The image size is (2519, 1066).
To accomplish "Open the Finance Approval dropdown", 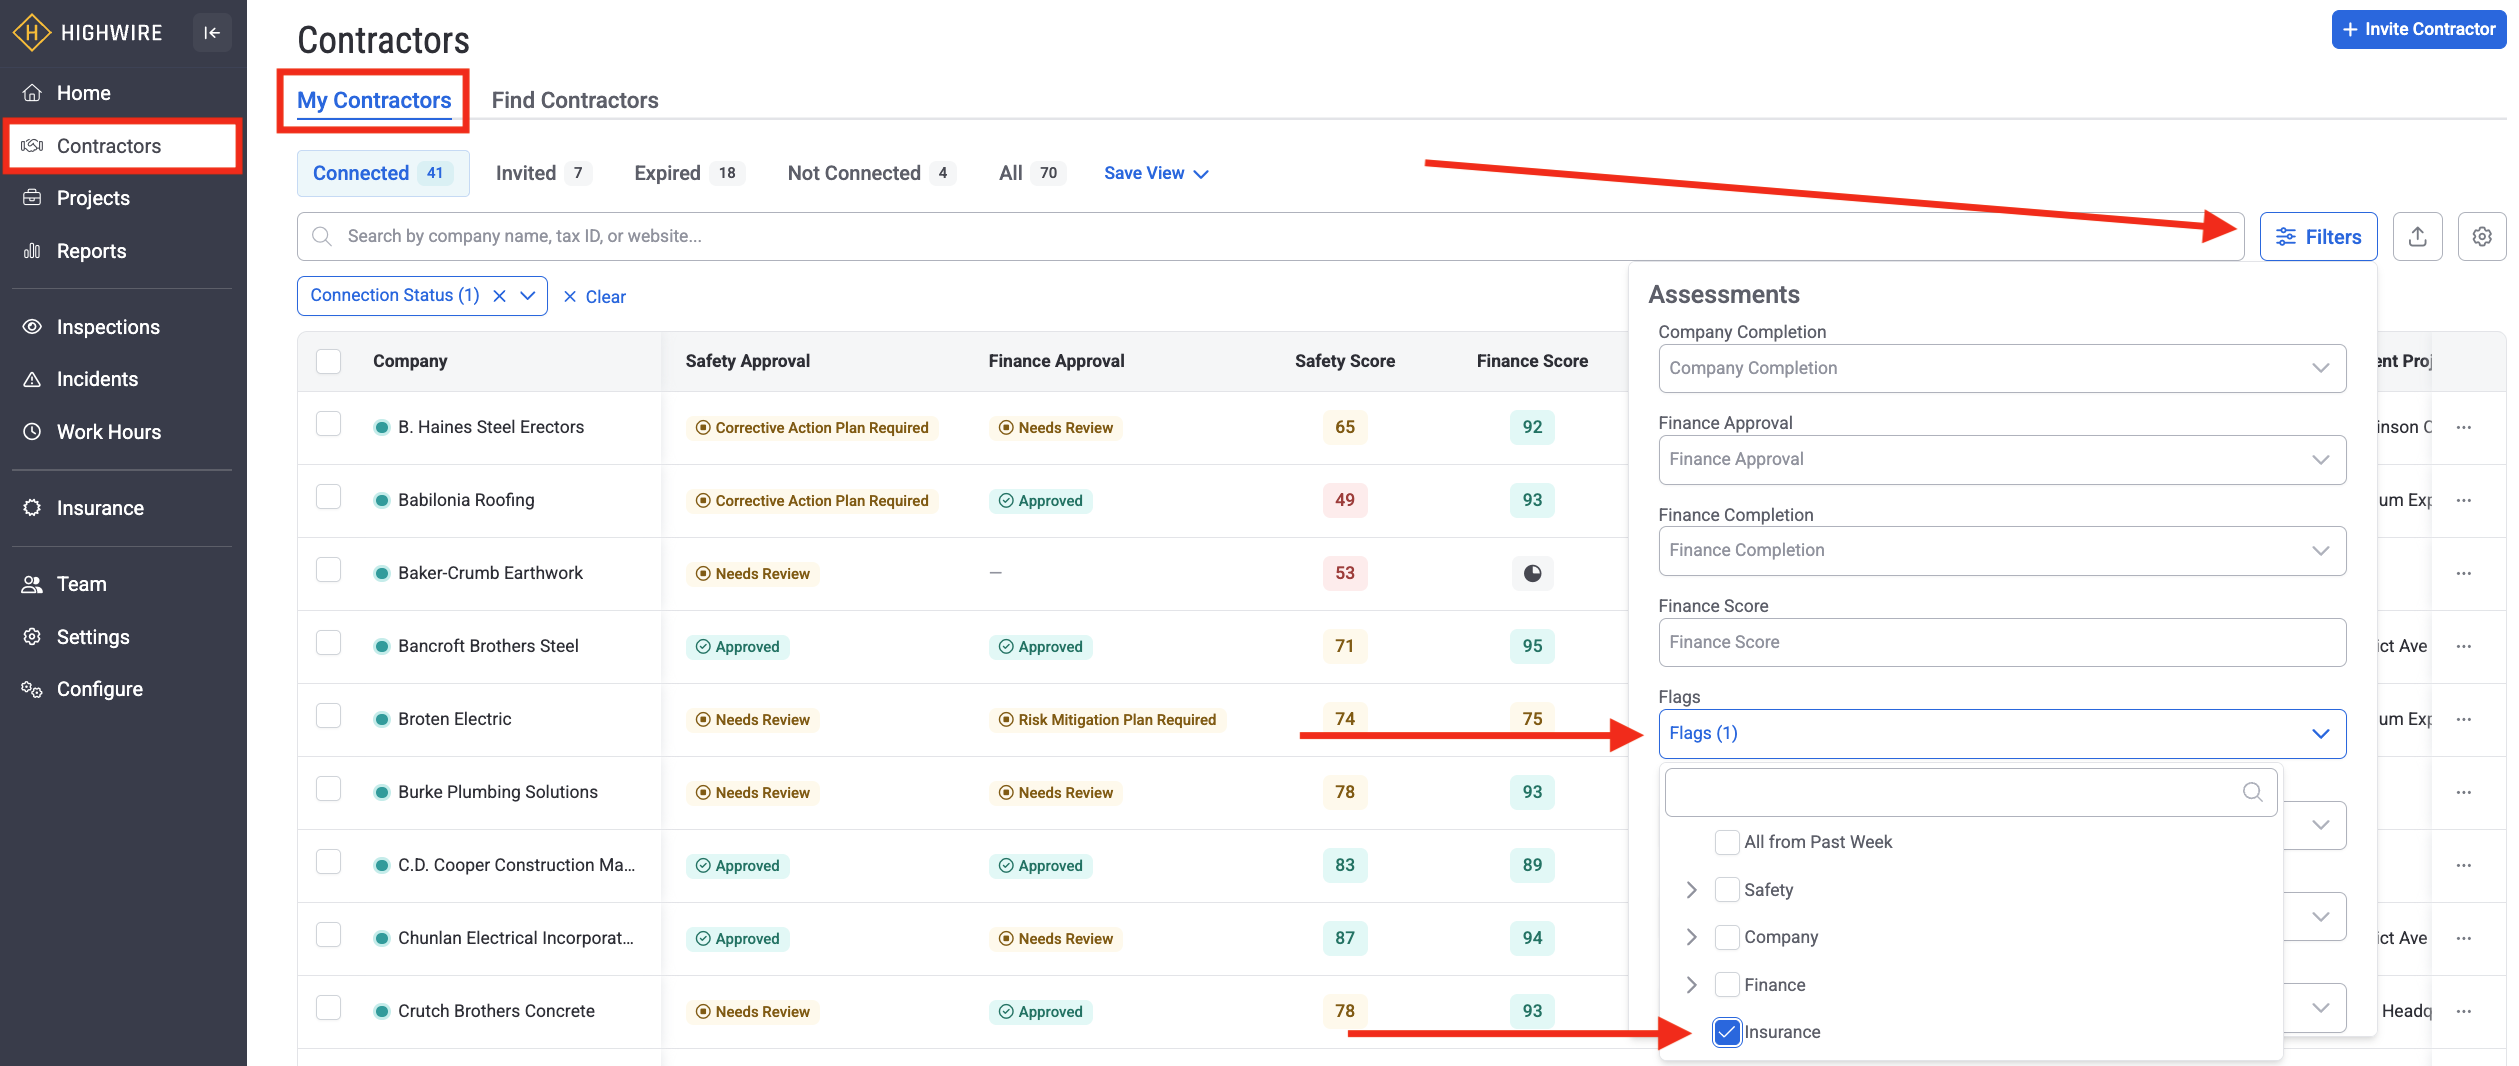I will 2001,460.
